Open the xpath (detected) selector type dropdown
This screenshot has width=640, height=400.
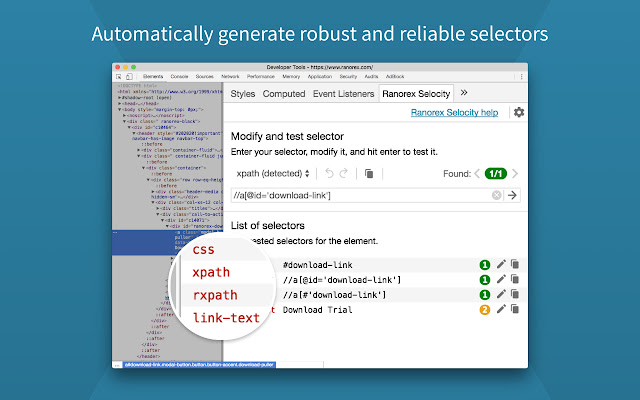[270, 173]
